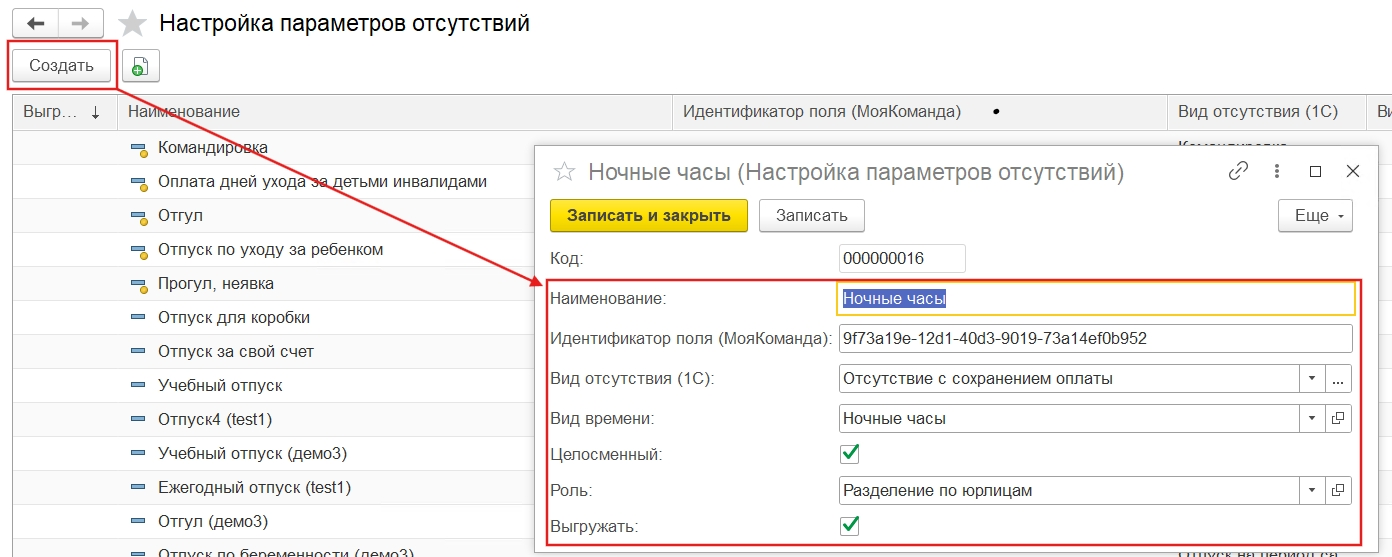Sort by the Выгр... column header

(x=64, y=112)
